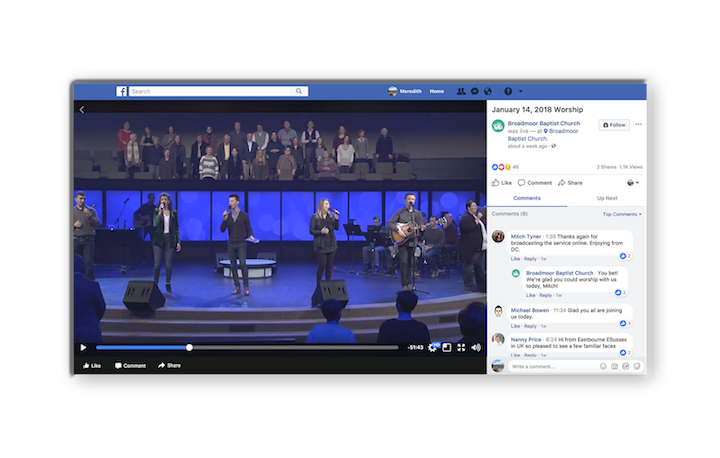
Task: Open post options three-dot menu
Action: (x=639, y=125)
